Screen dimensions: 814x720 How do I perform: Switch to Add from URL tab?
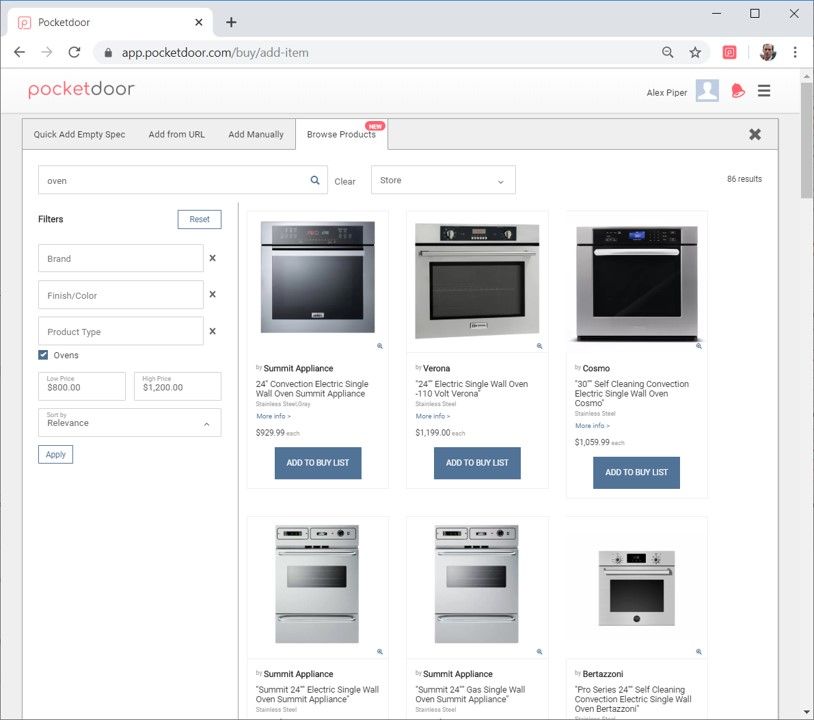(177, 134)
